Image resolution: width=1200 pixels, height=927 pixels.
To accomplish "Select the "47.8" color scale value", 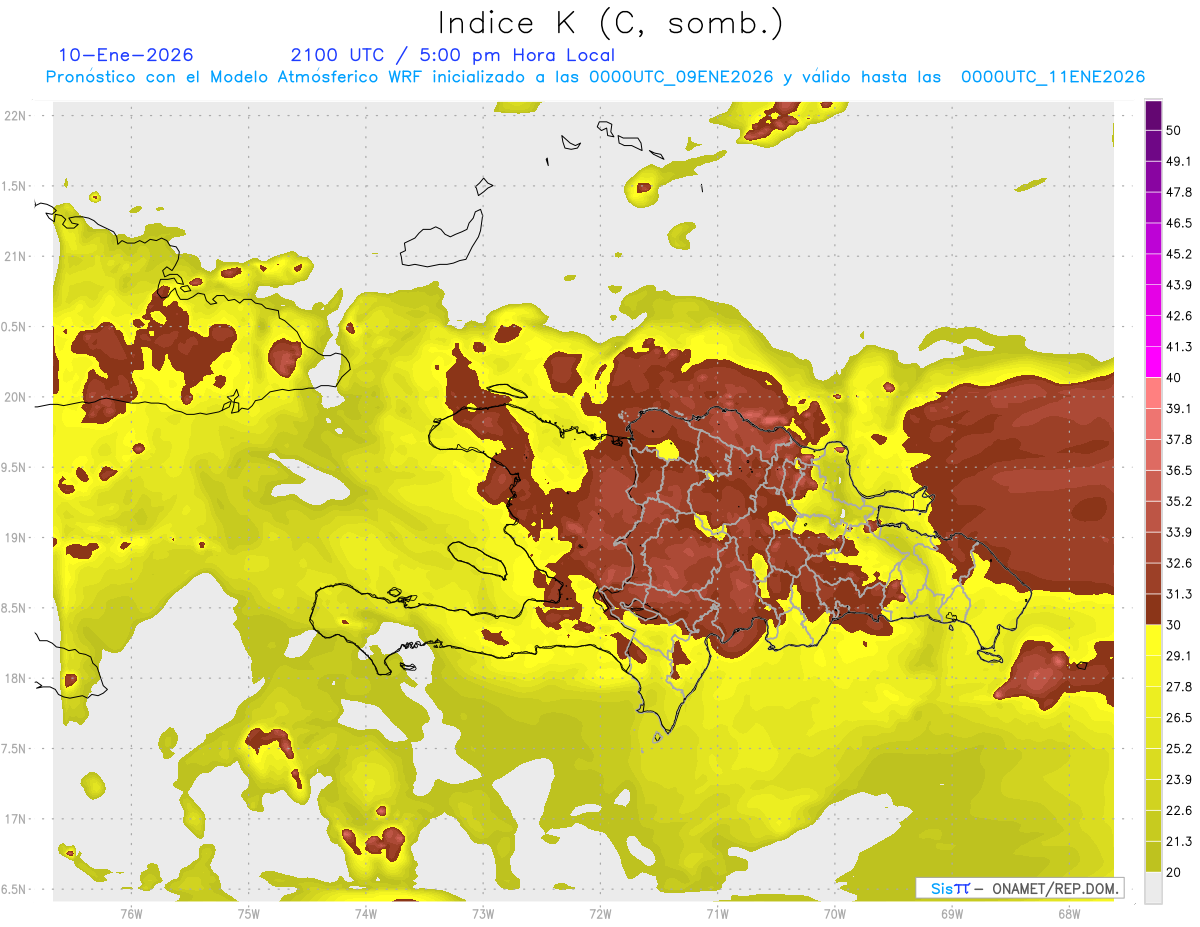I will tap(1179, 192).
